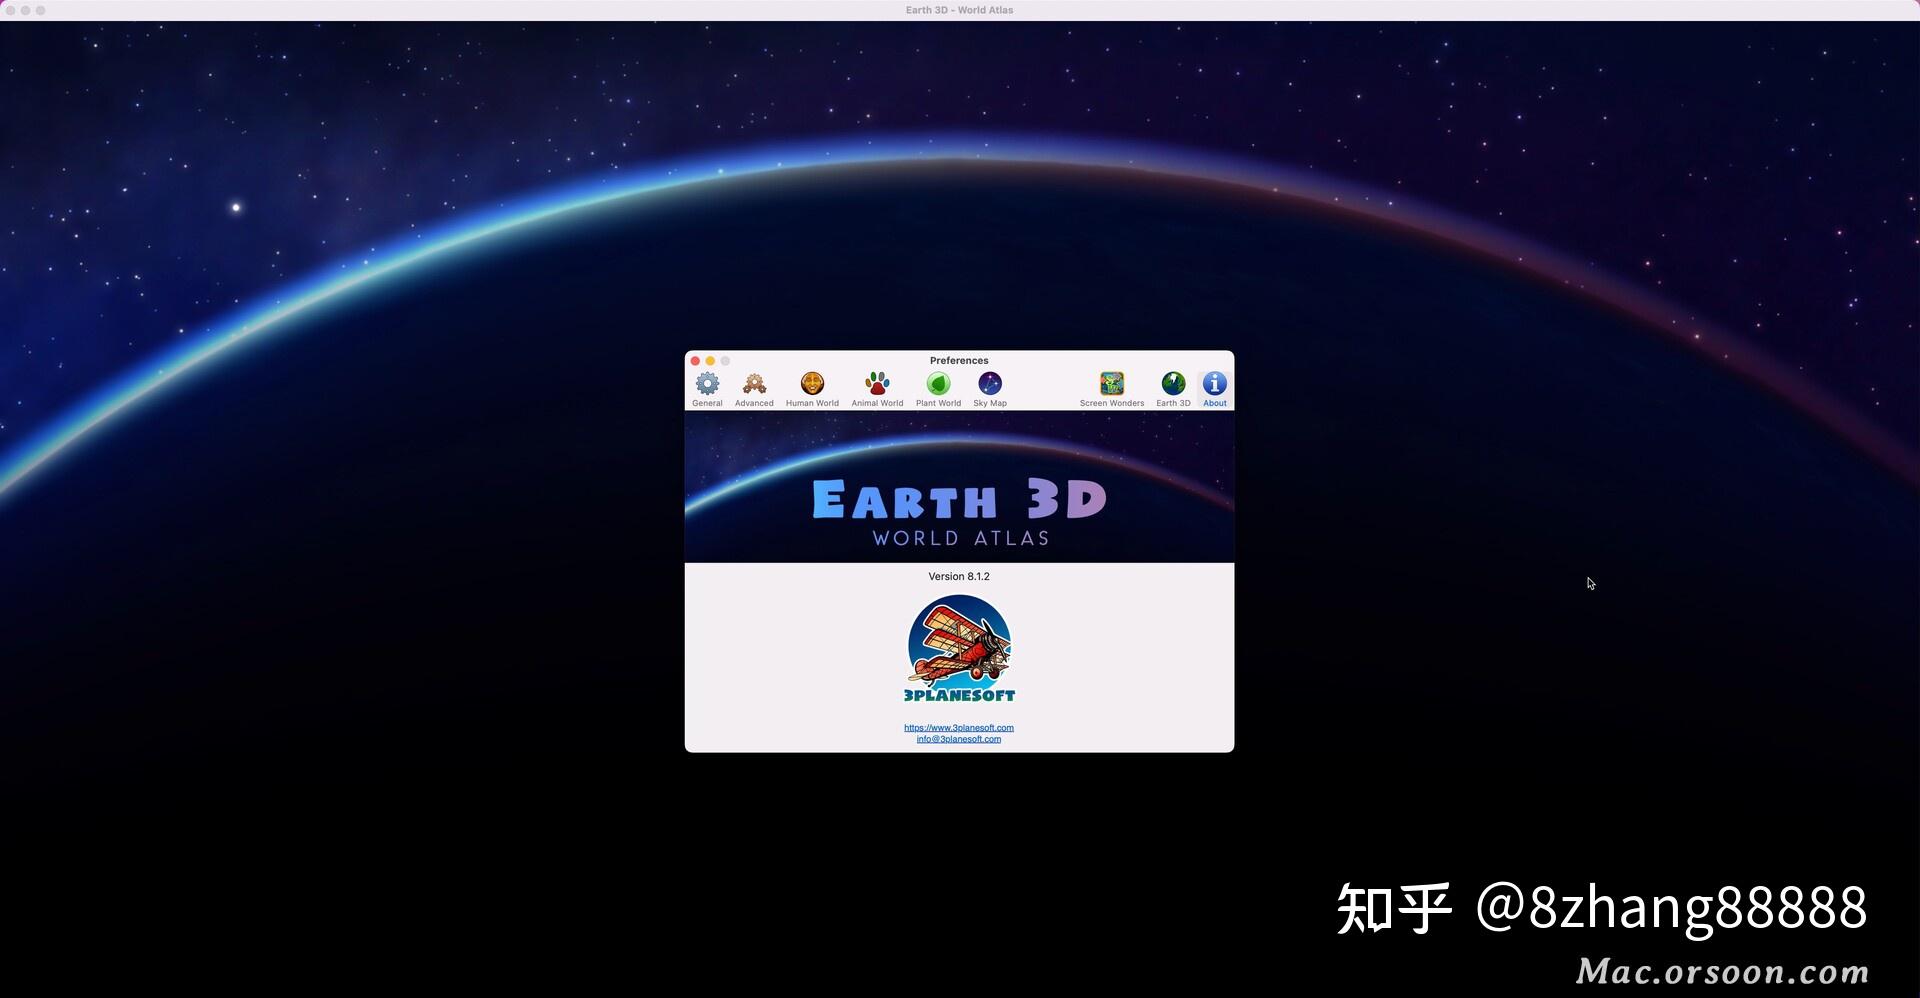The width and height of the screenshot is (1920, 998).
Task: Open the 3planesoft.com website link
Action: [x=958, y=727]
